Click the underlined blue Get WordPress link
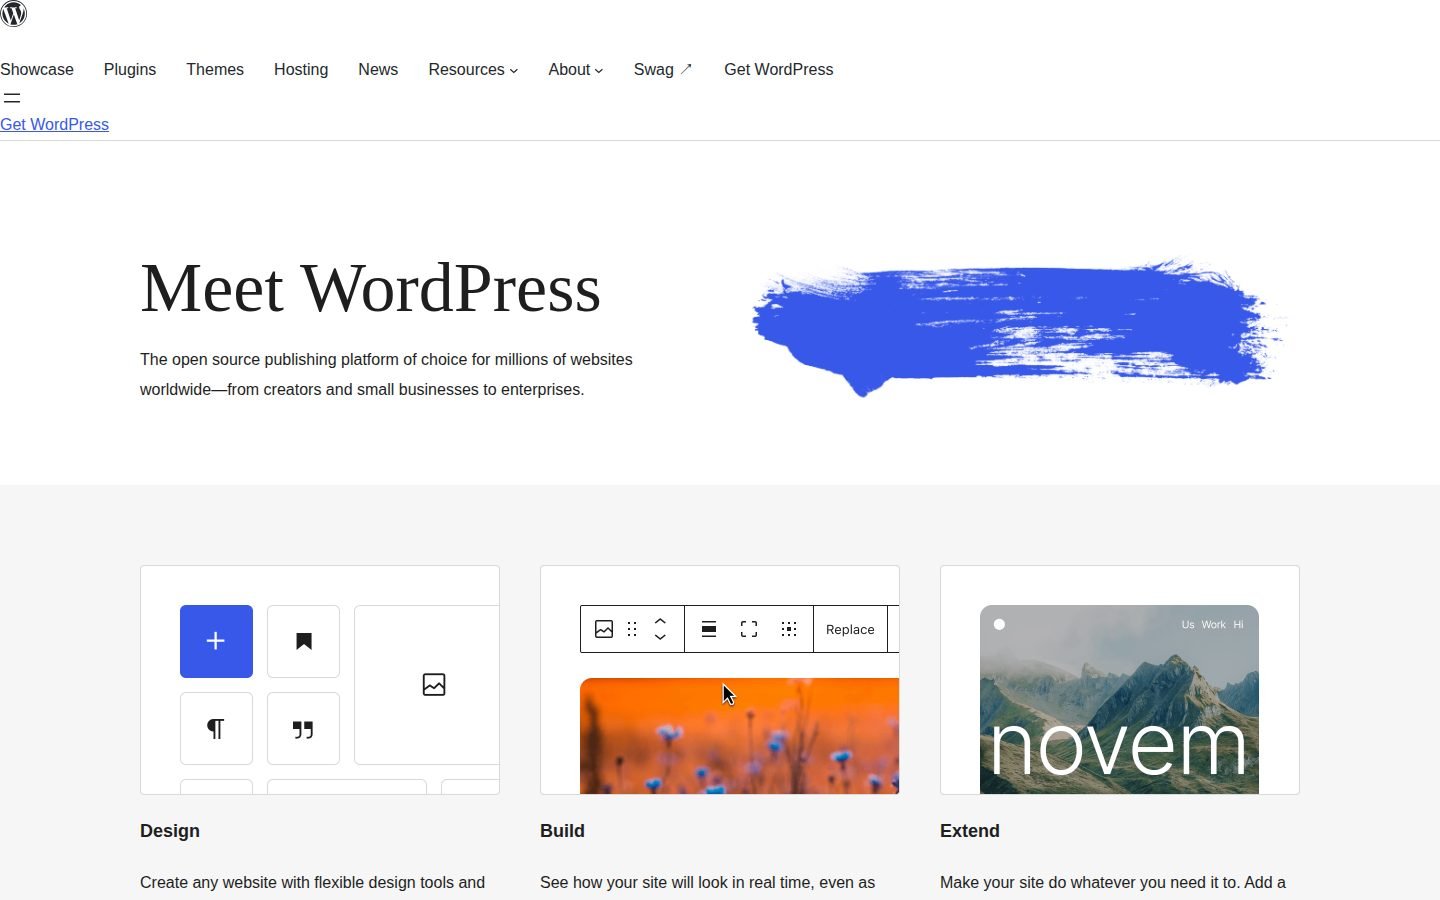The width and height of the screenshot is (1440, 900). [x=54, y=124]
